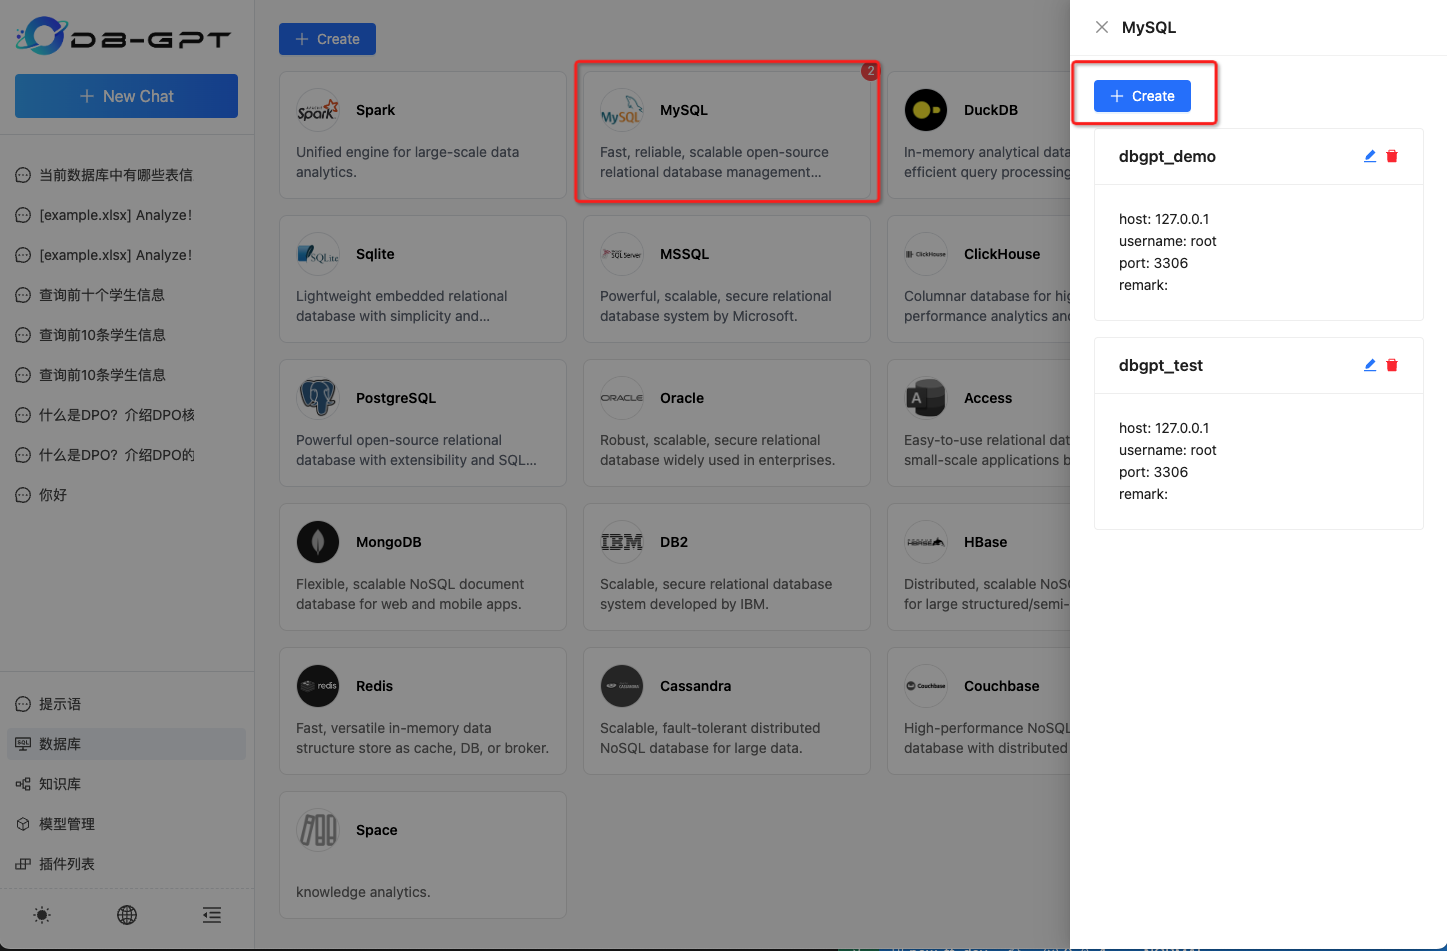Click the Cassandra logo icon
This screenshot has width=1447, height=951.
point(622,686)
